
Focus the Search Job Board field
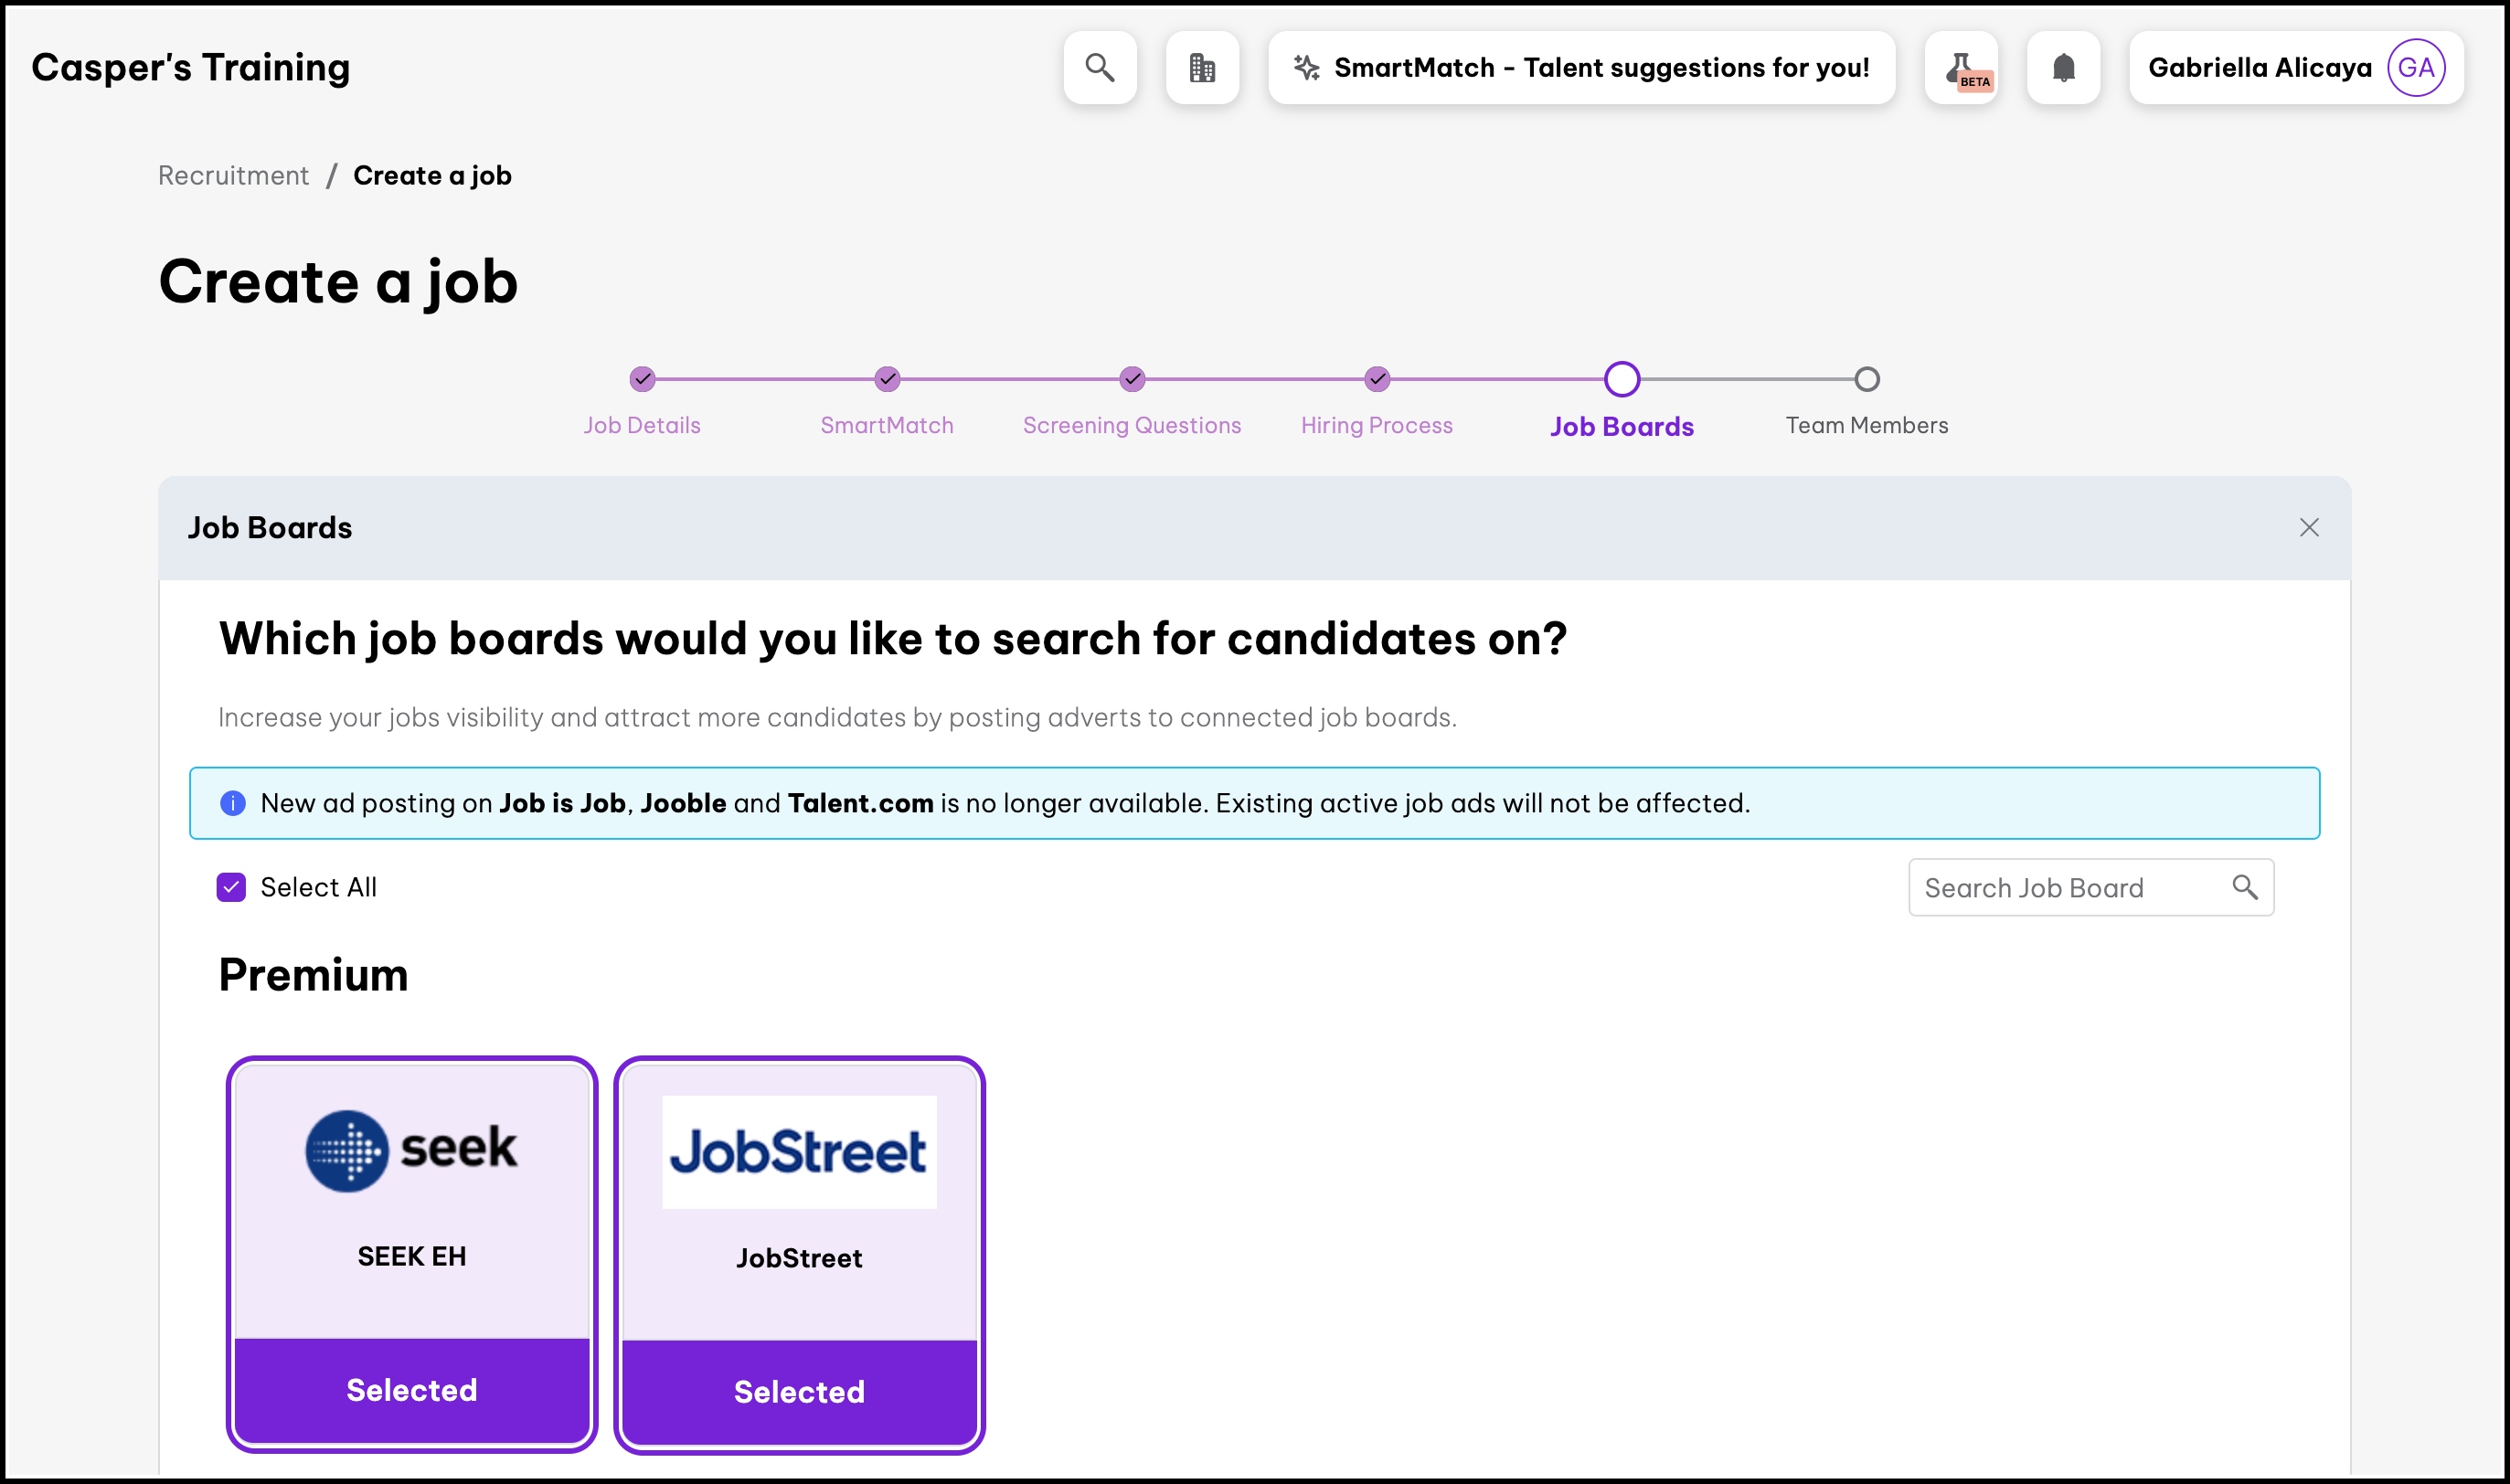2091,887
